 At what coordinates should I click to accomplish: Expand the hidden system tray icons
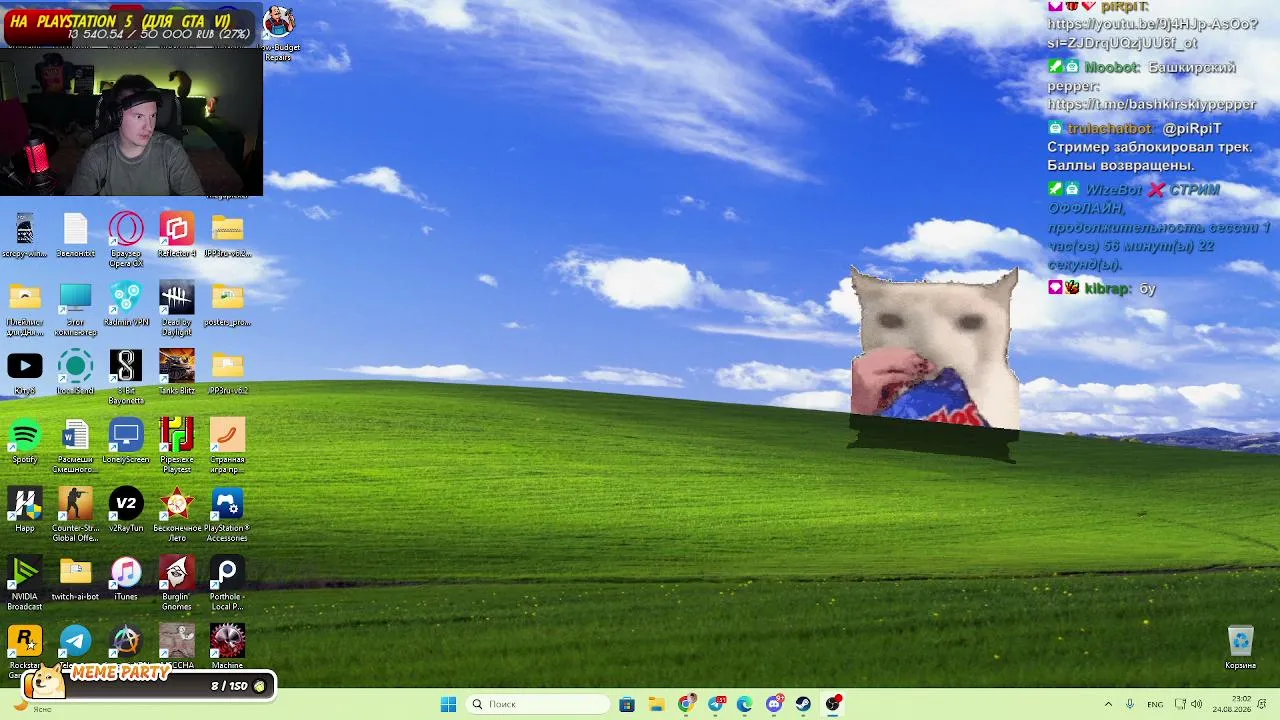1108,704
